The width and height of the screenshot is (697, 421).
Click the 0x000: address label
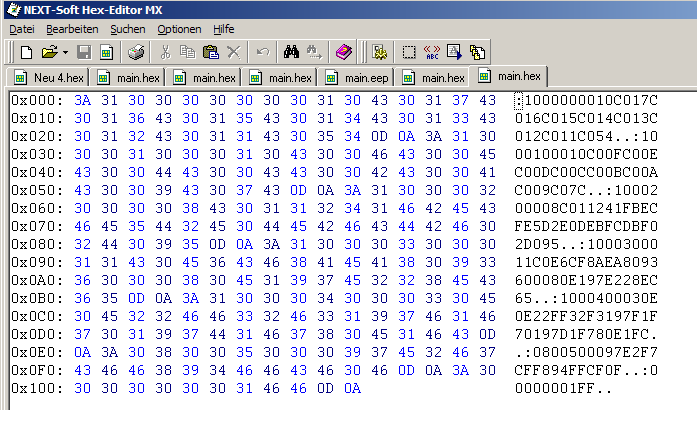coord(37,100)
